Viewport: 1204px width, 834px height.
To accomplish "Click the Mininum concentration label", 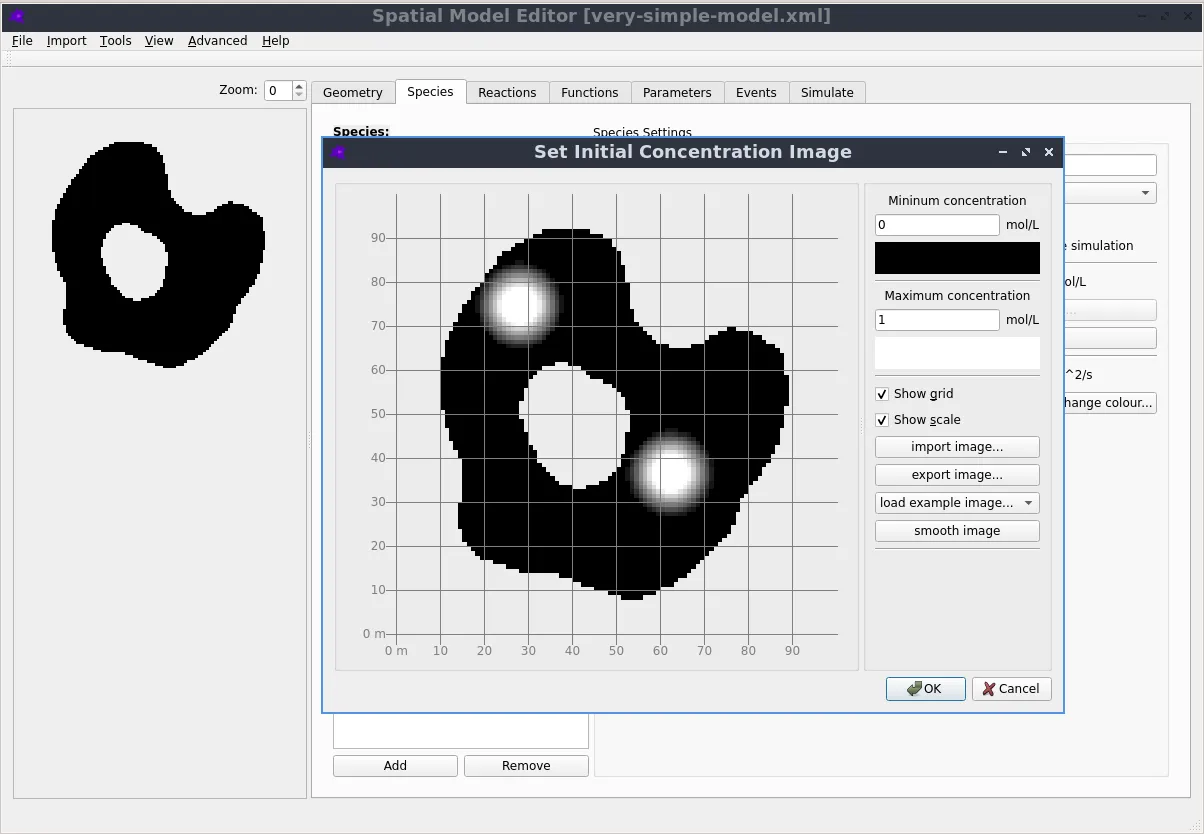I will point(957,201).
